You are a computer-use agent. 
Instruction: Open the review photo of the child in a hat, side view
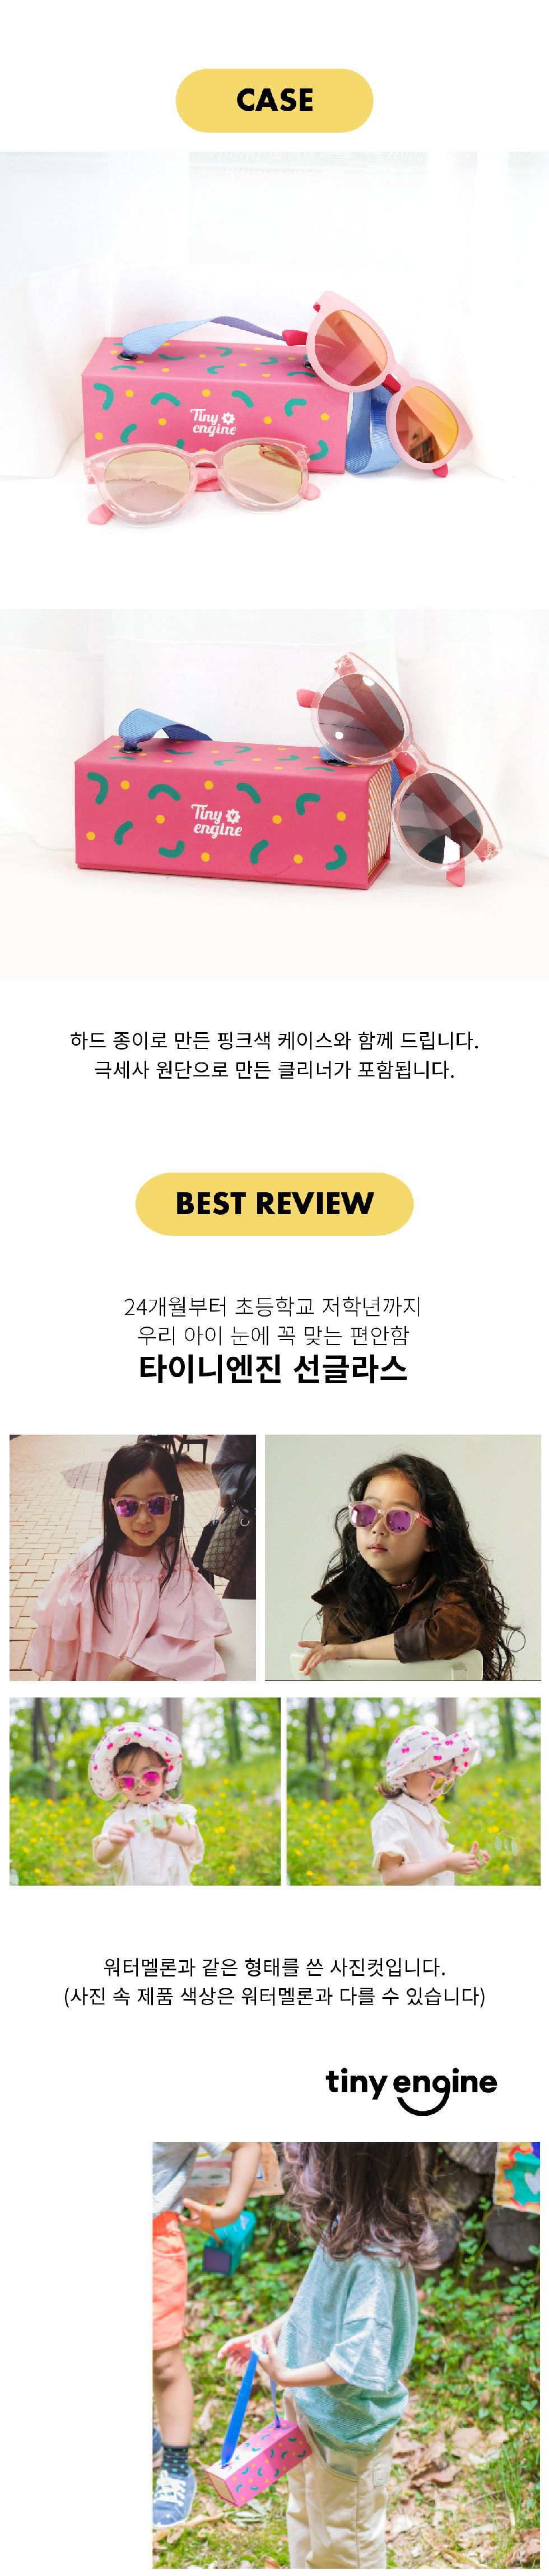[x=413, y=1791]
